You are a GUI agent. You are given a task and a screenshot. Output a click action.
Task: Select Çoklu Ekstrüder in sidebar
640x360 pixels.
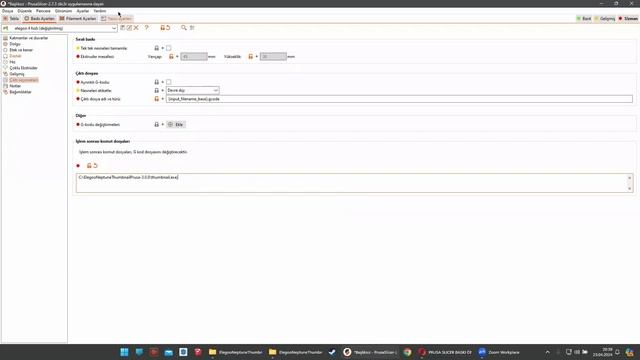pos(23,68)
